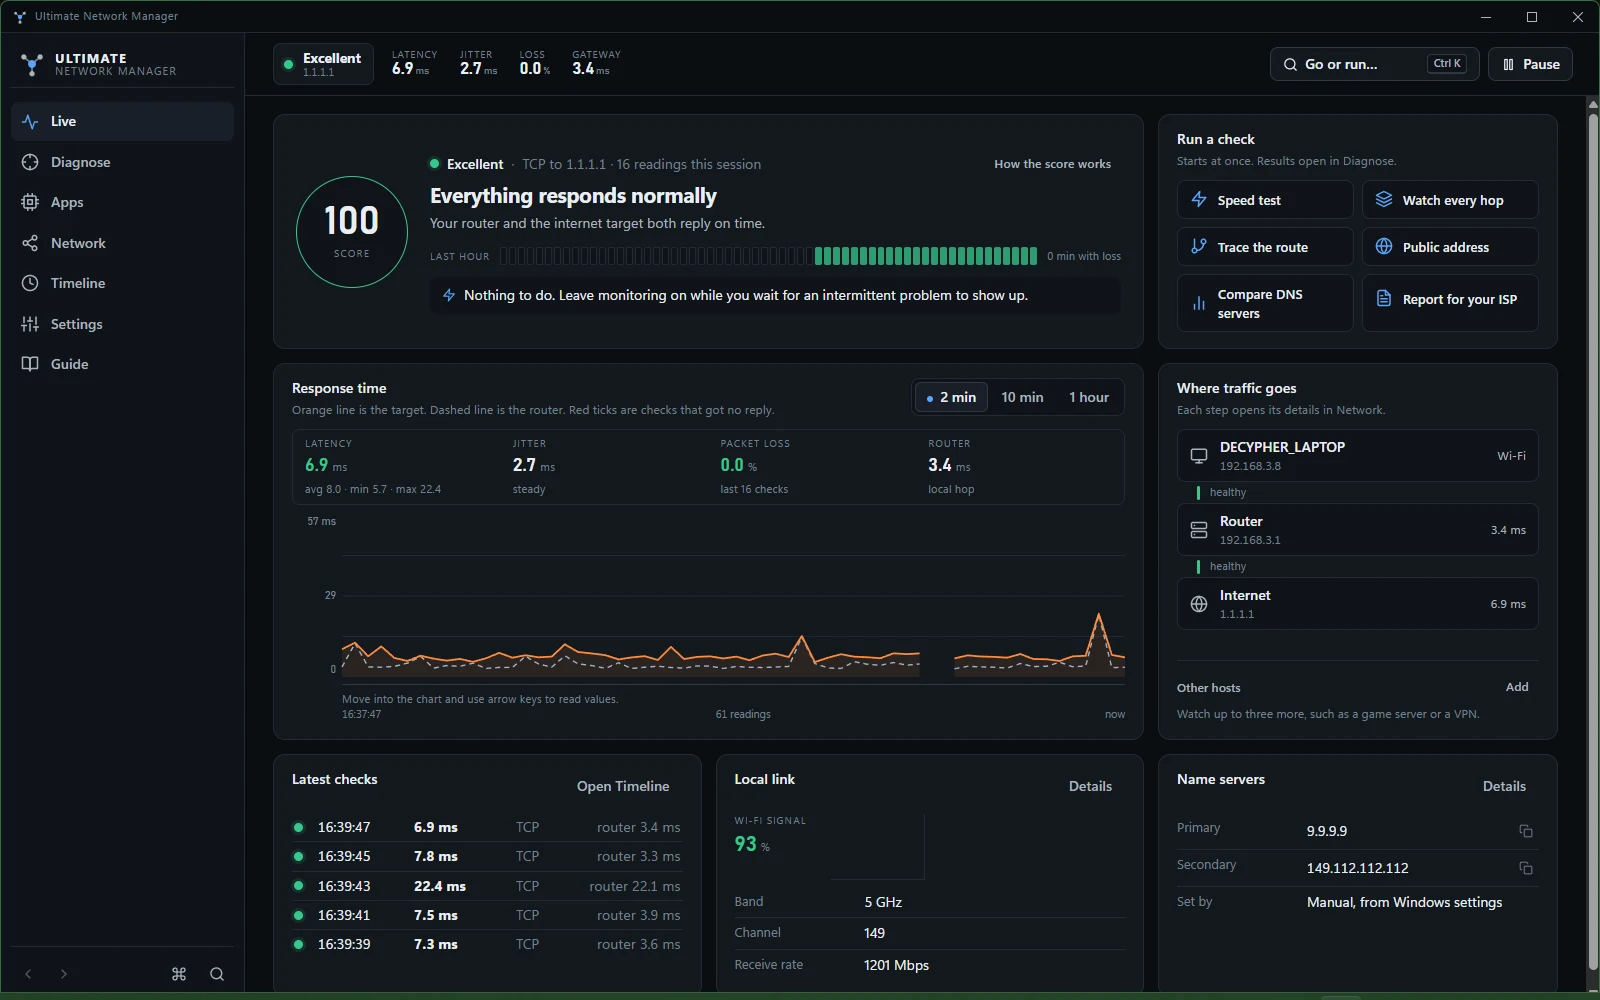Open Name servers Details
Image resolution: width=1600 pixels, height=1000 pixels.
tap(1504, 786)
